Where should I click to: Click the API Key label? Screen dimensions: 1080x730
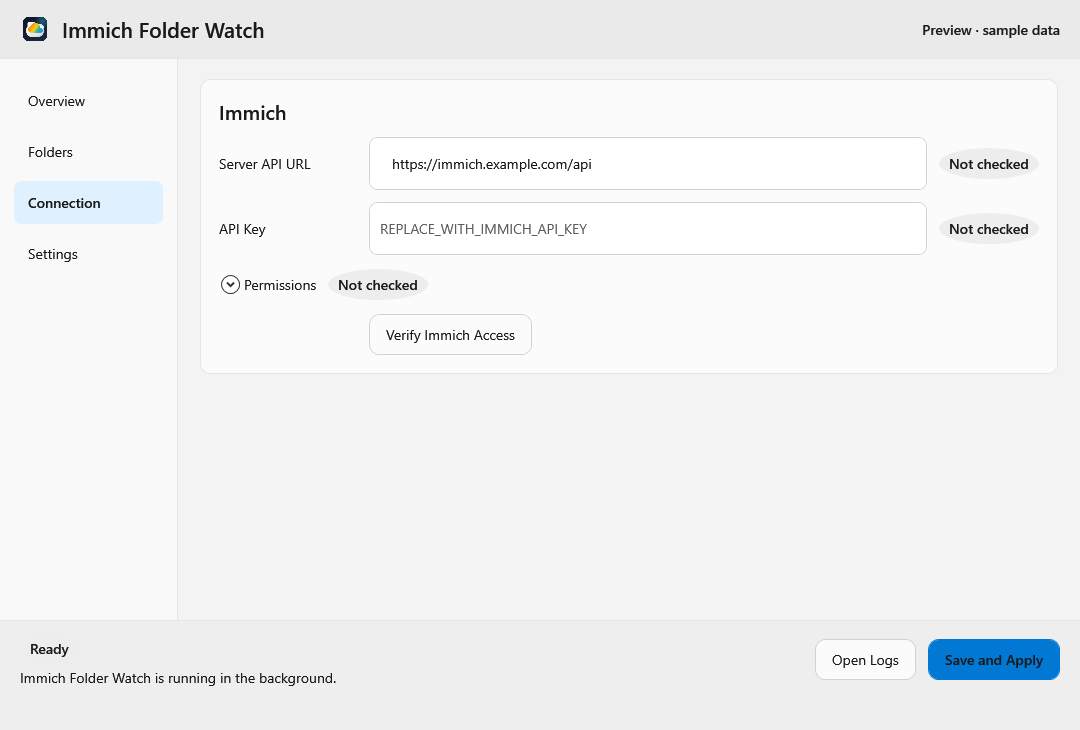point(242,229)
